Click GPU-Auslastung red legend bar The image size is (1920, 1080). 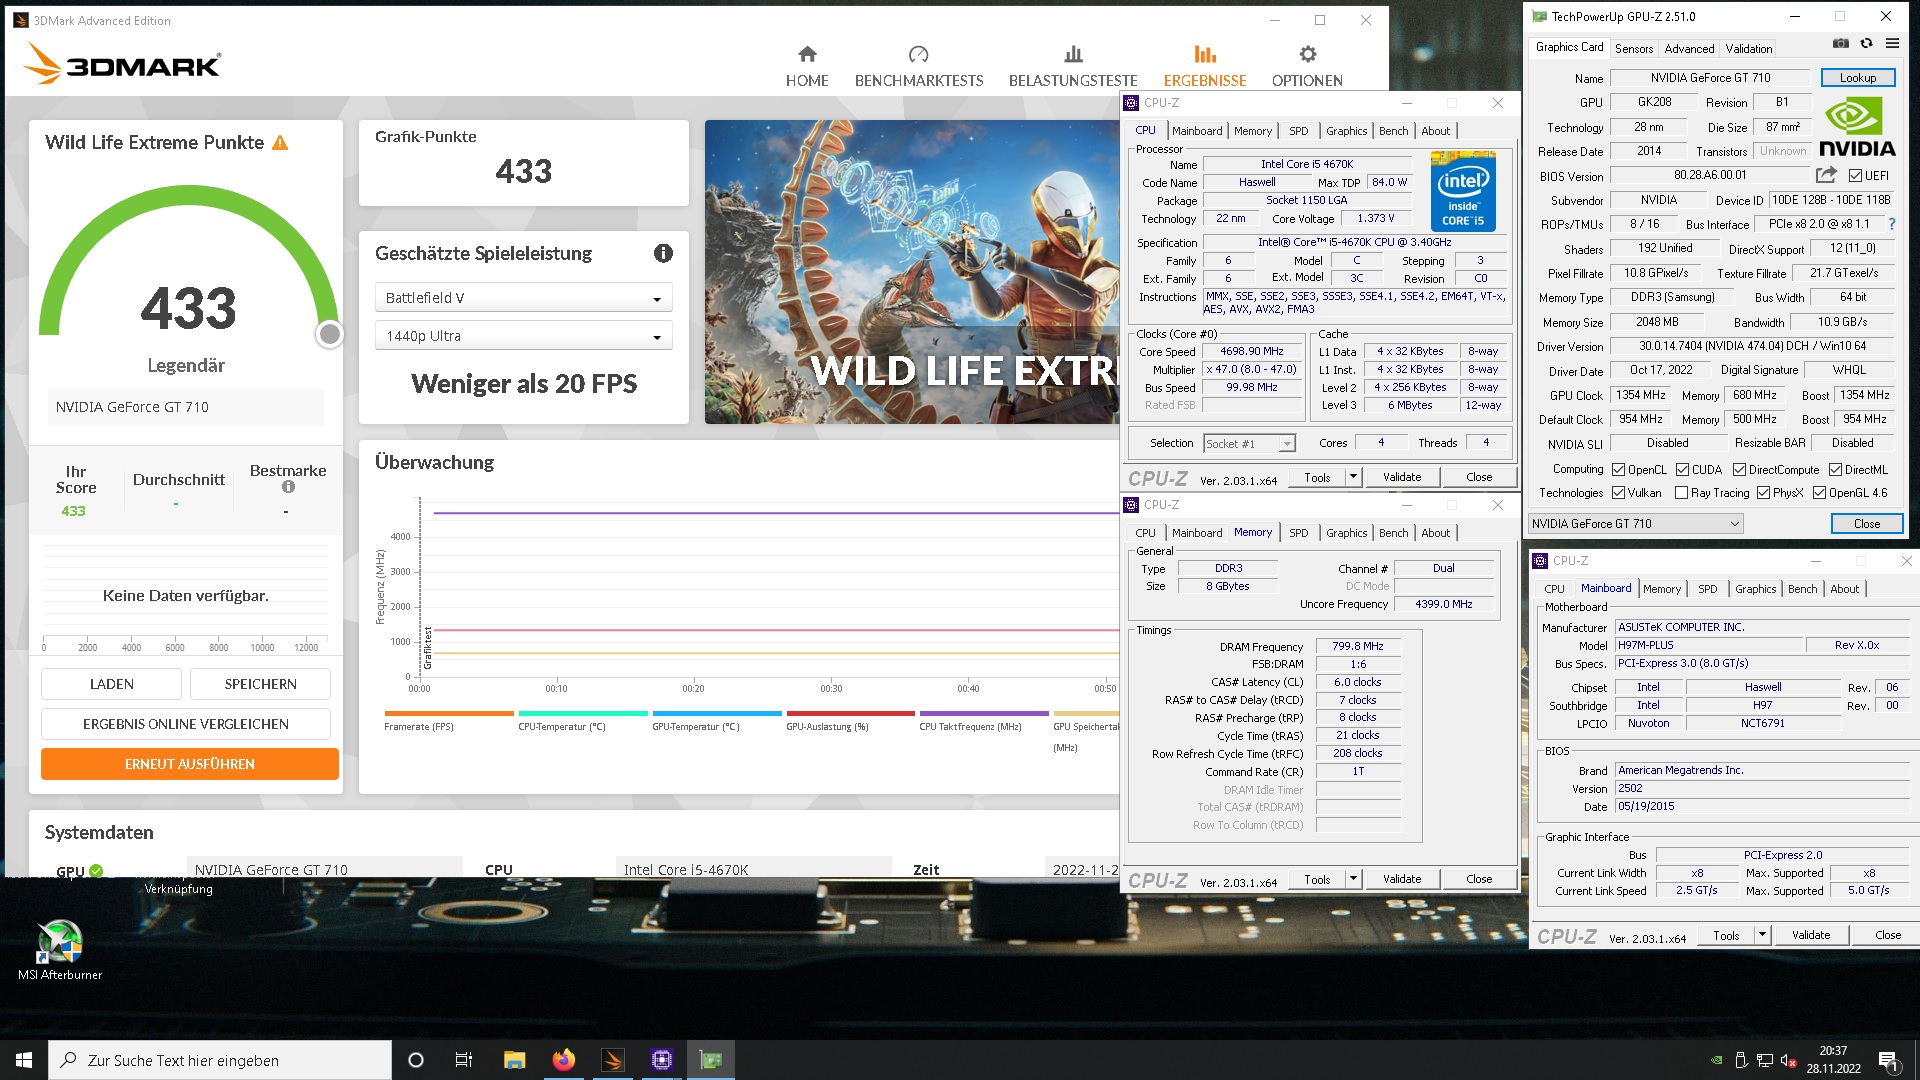(x=851, y=714)
